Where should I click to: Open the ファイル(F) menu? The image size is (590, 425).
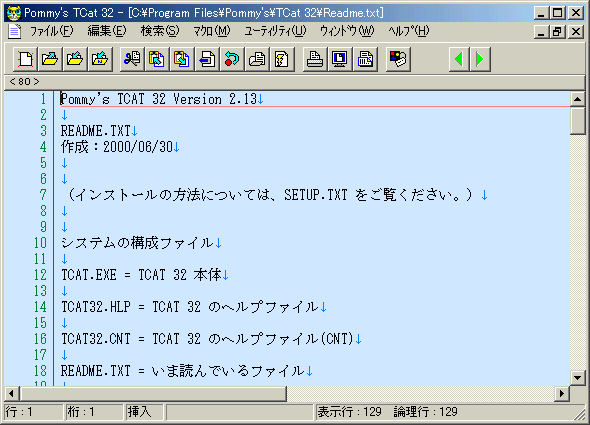point(52,31)
